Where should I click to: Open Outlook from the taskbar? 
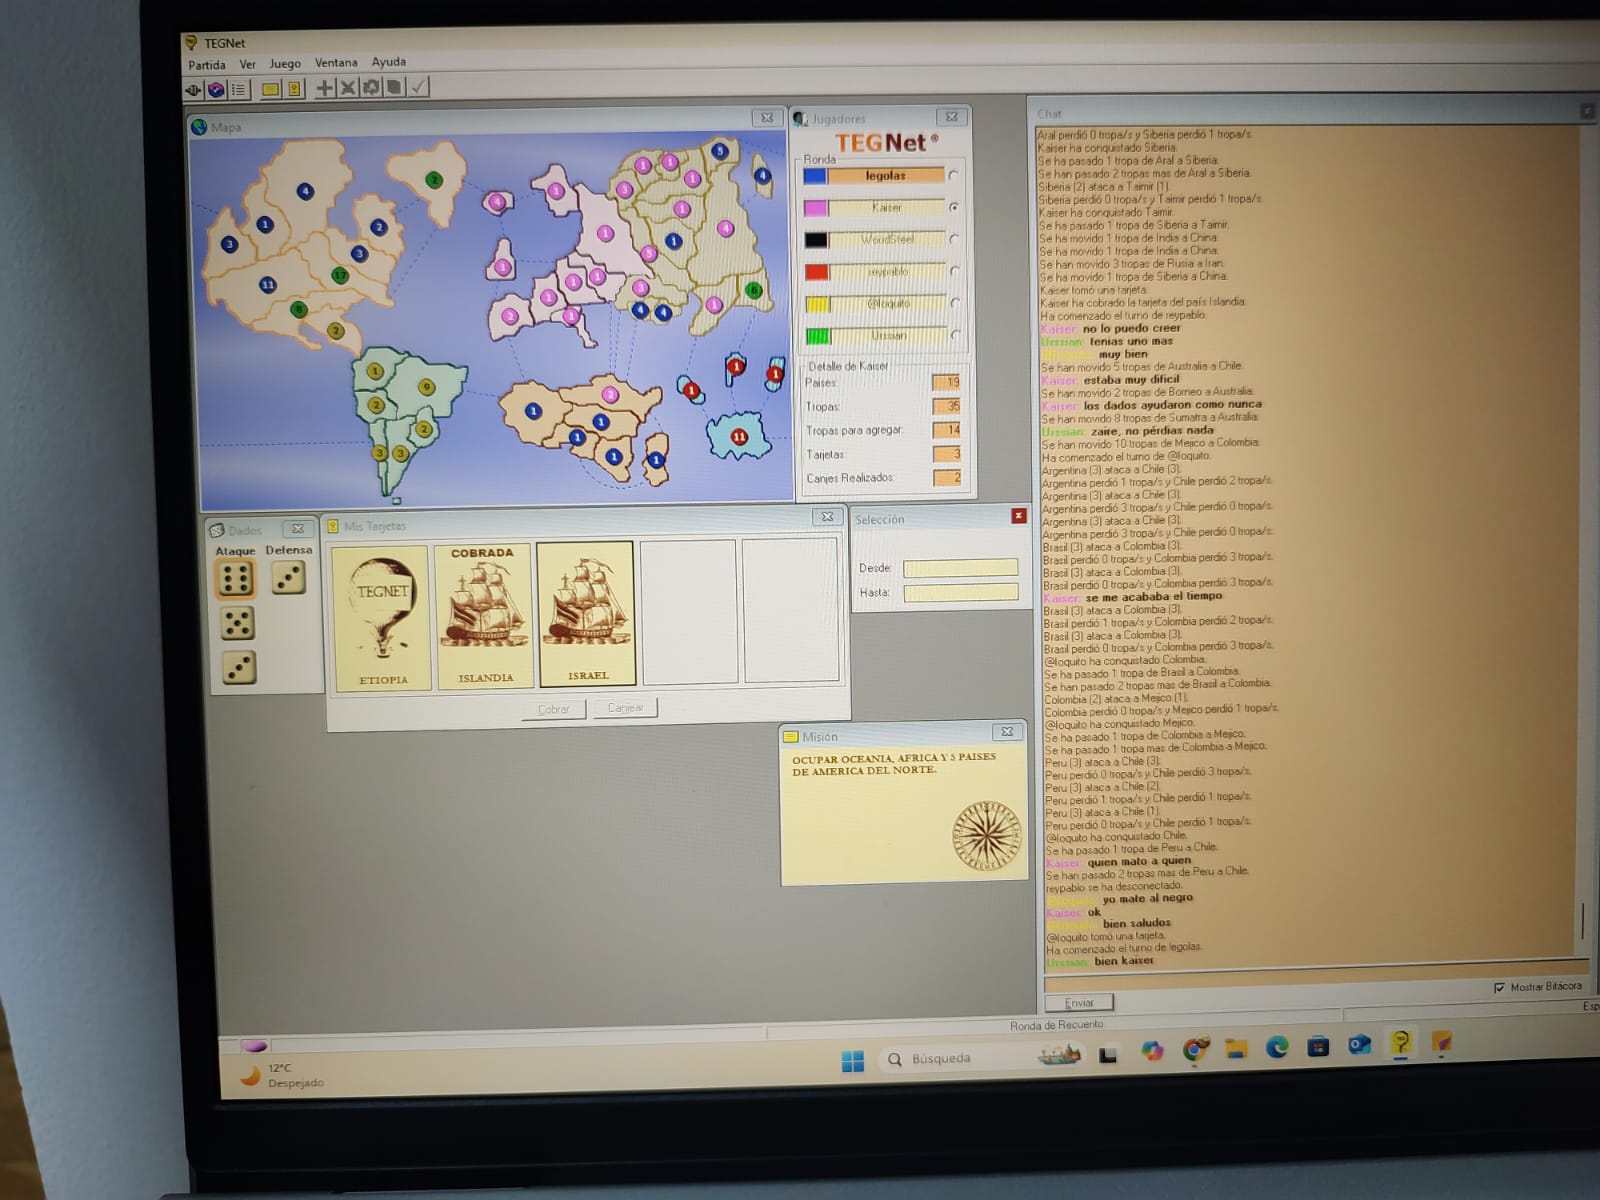point(1359,1046)
